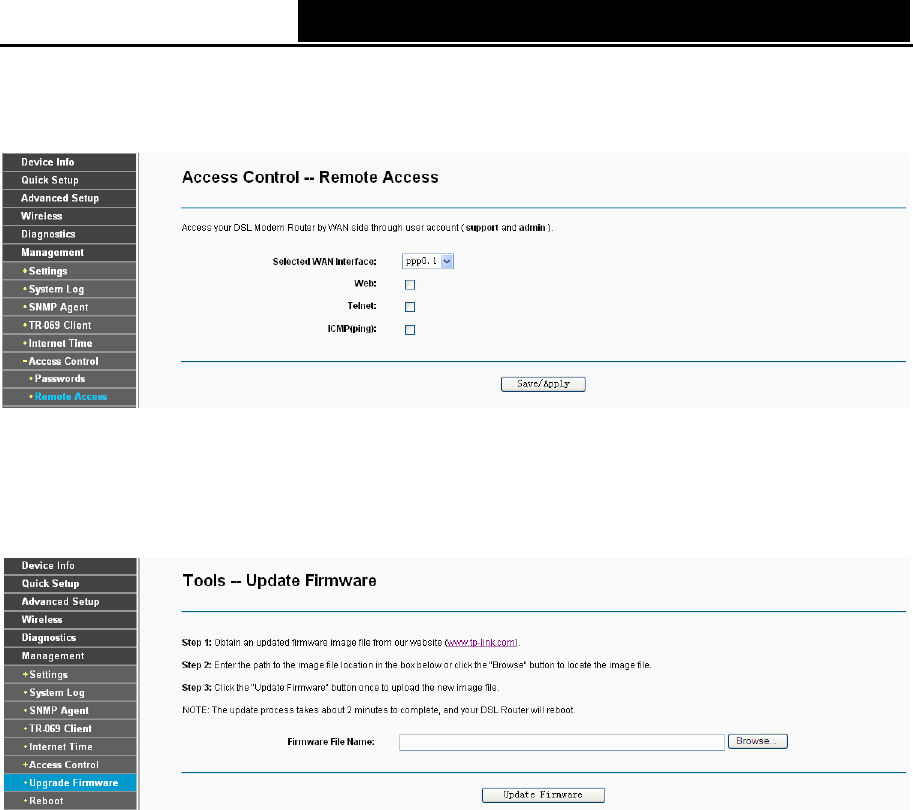
Task: Toggle the ICMP(ping) checkbox
Action: (410, 330)
